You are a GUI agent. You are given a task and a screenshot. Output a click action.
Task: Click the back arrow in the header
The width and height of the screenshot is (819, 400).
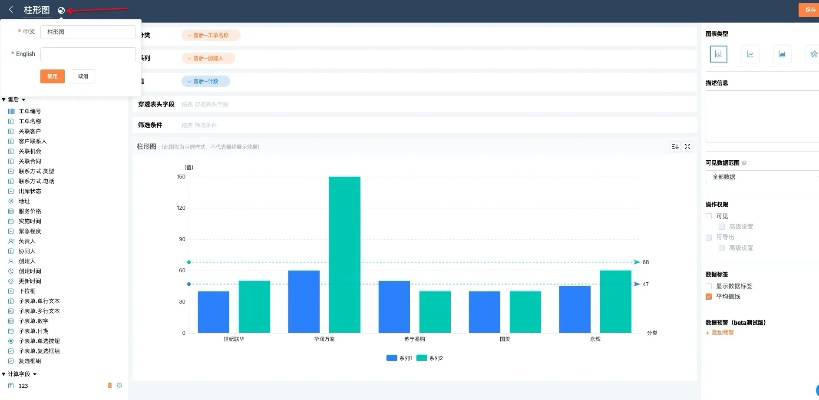pos(11,9)
